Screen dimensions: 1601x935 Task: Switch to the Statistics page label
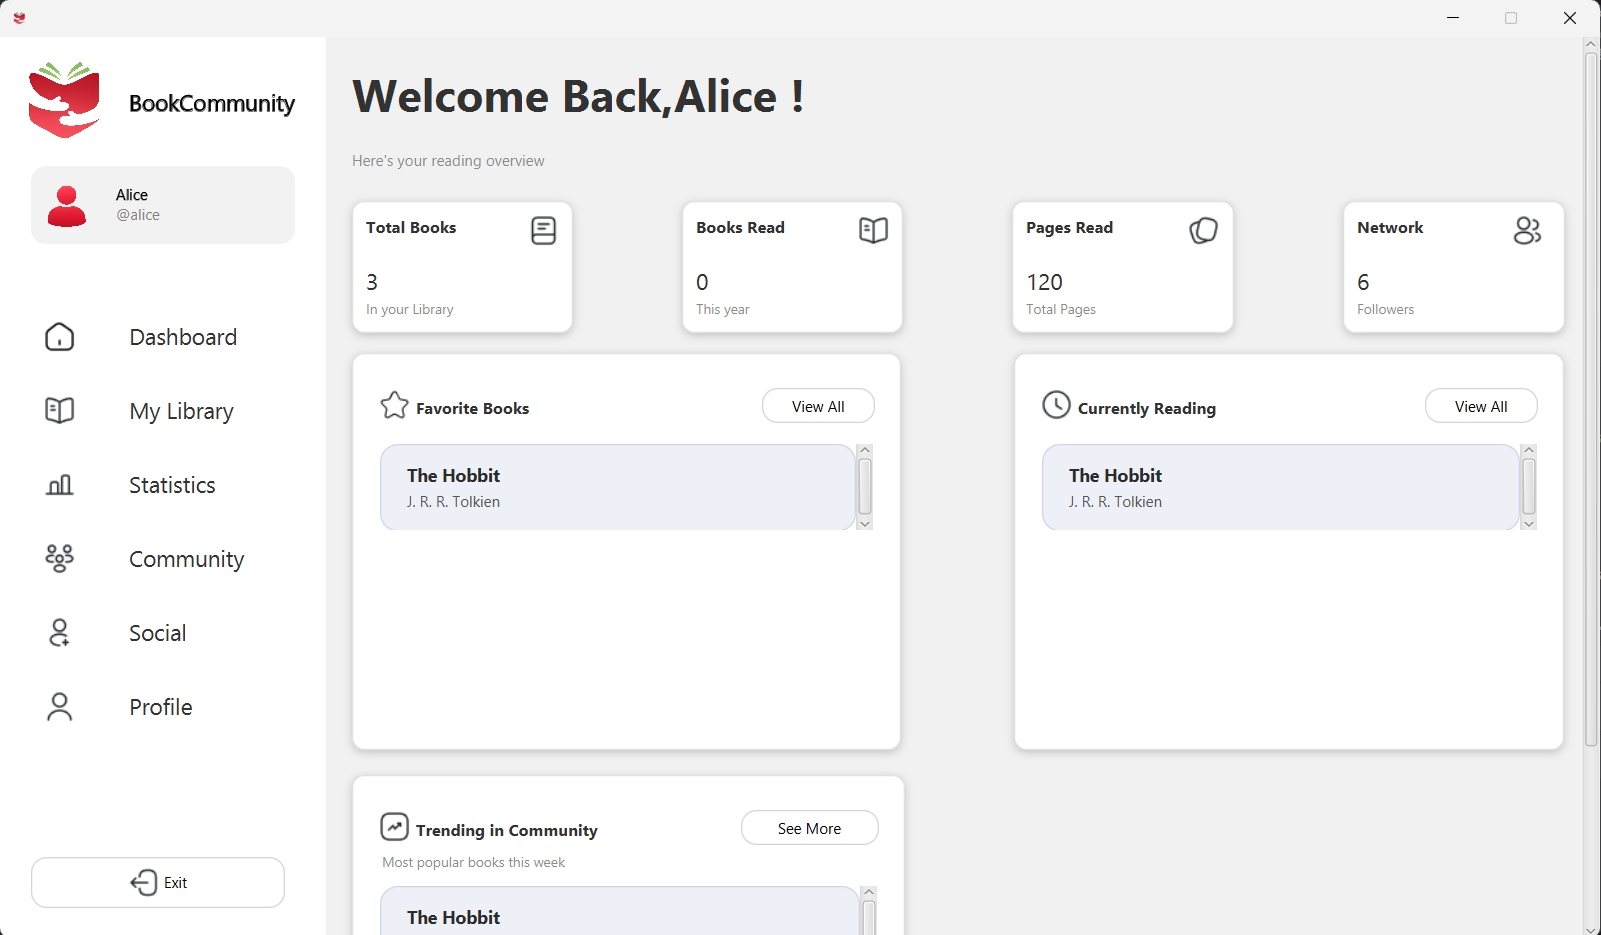click(x=172, y=485)
